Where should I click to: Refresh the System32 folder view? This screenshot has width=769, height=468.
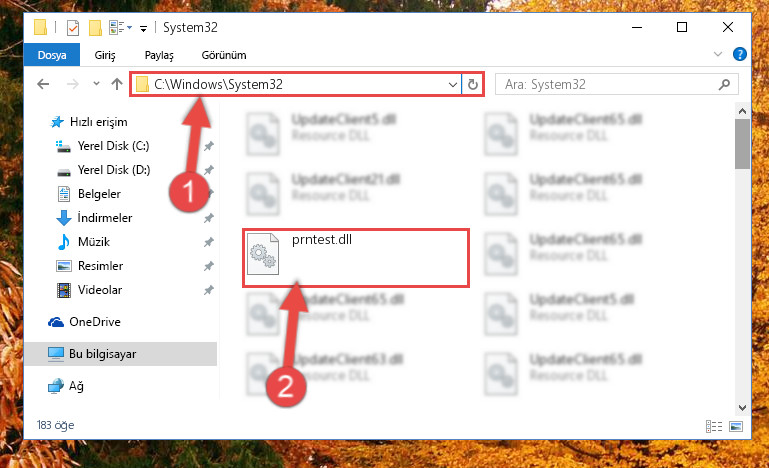pos(472,84)
